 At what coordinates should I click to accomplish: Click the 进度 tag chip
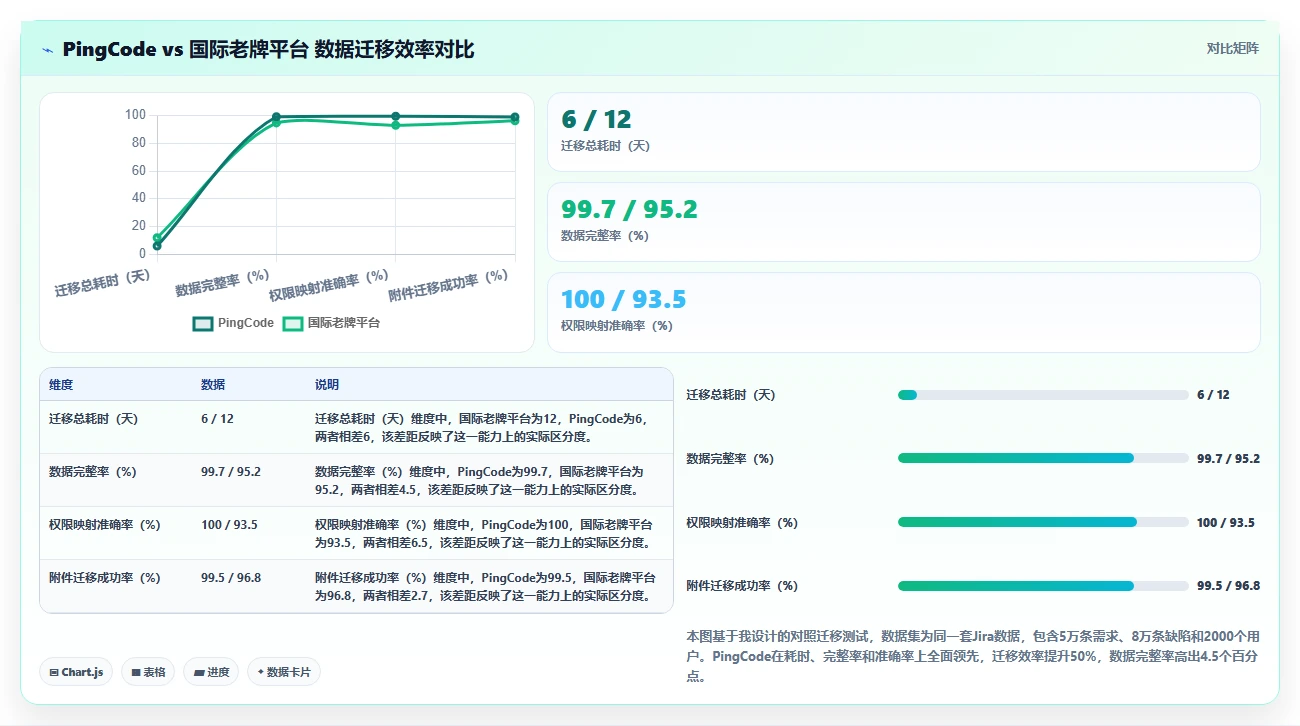[x=211, y=672]
